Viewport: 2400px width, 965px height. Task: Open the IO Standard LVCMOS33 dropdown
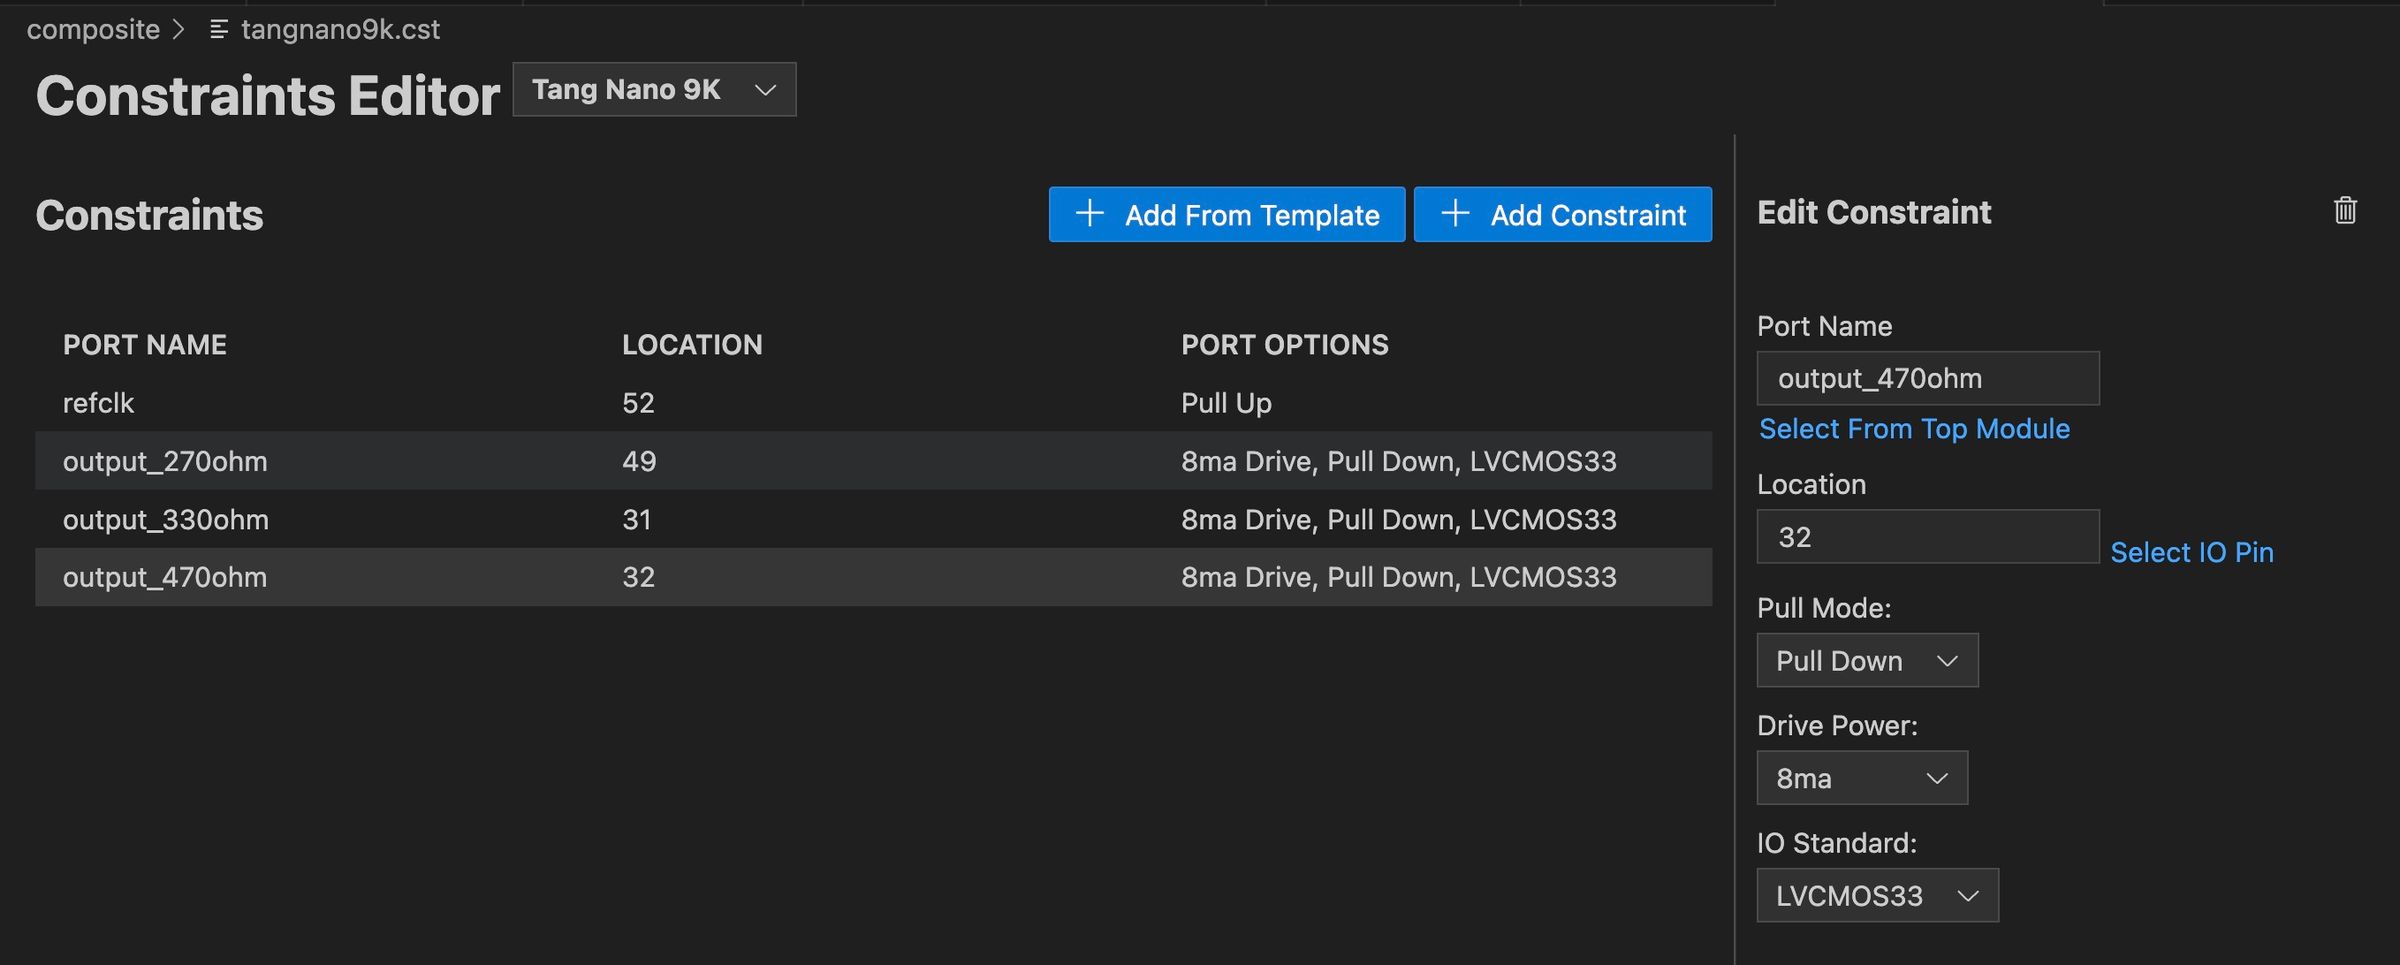click(1876, 896)
